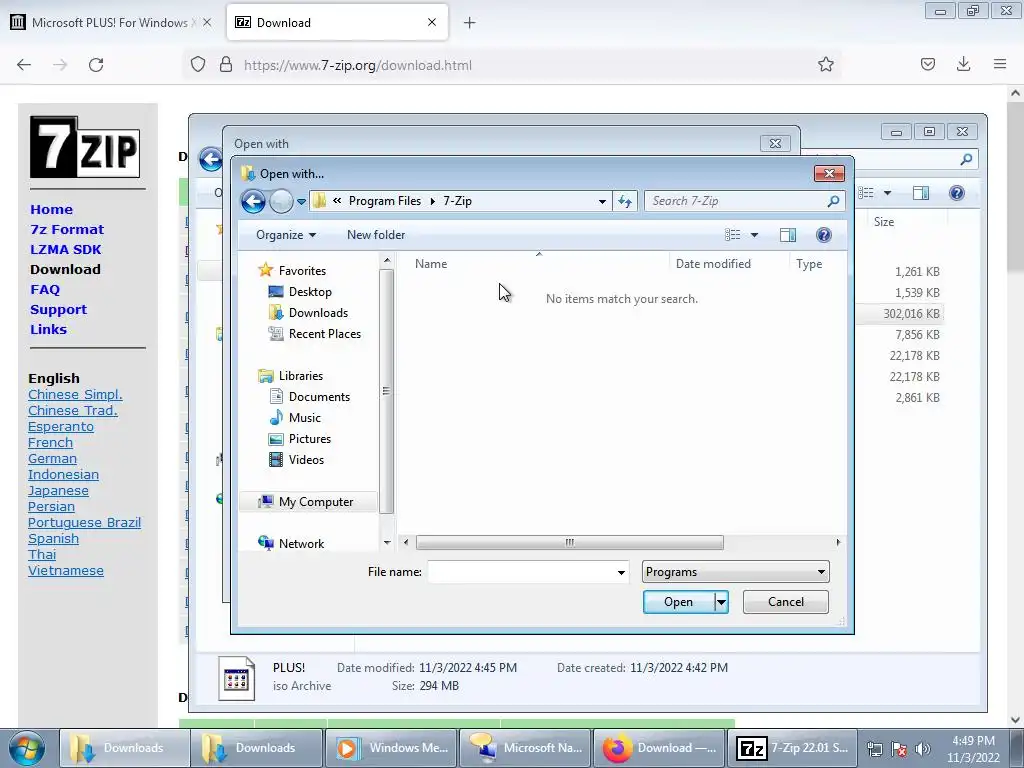Click the Windows Start button

coord(27,748)
